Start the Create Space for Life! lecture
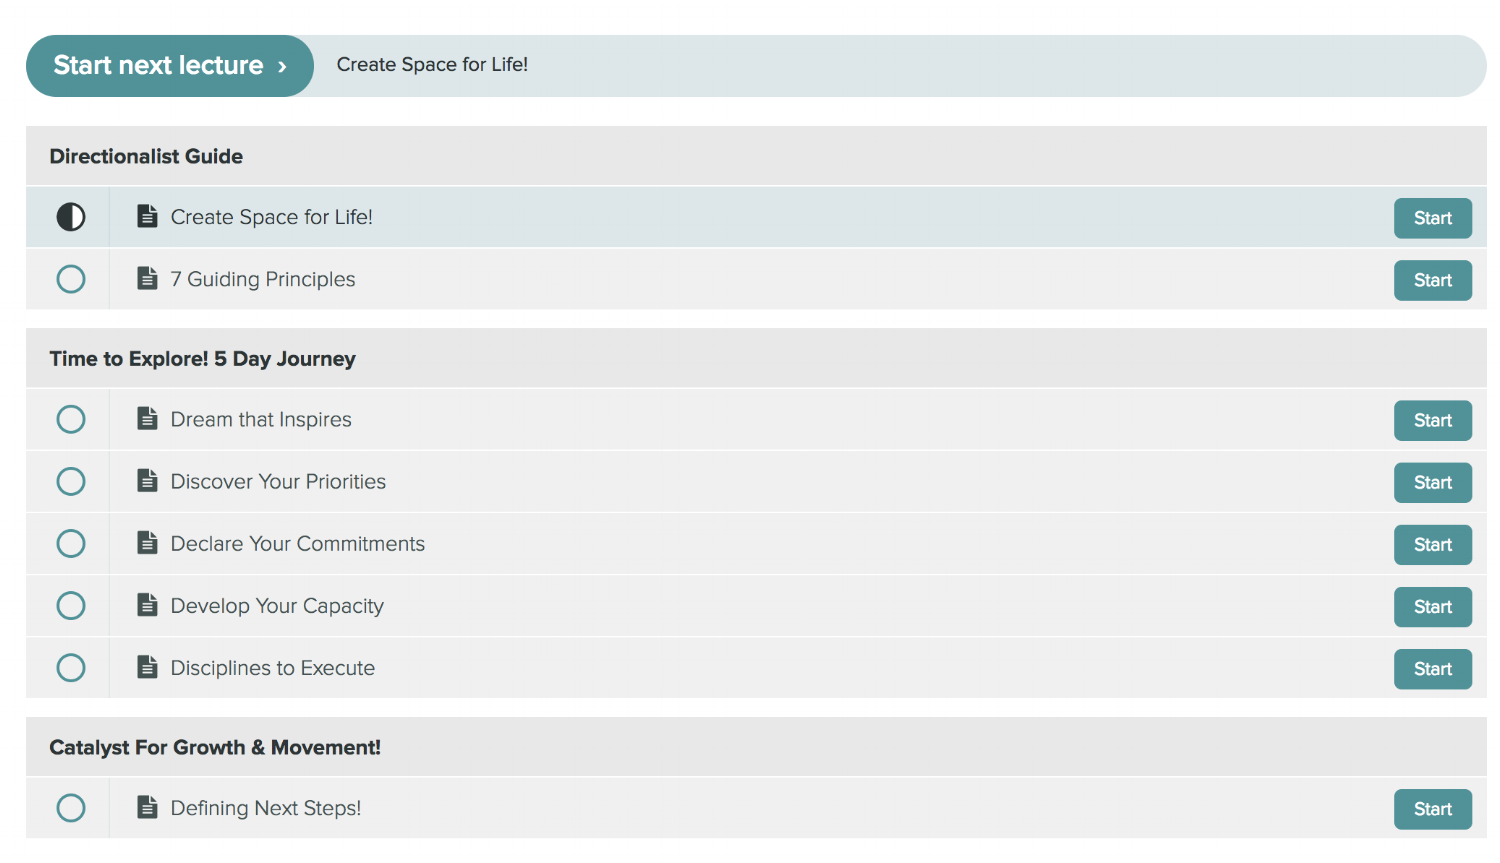The width and height of the screenshot is (1500, 863). tap(1433, 218)
